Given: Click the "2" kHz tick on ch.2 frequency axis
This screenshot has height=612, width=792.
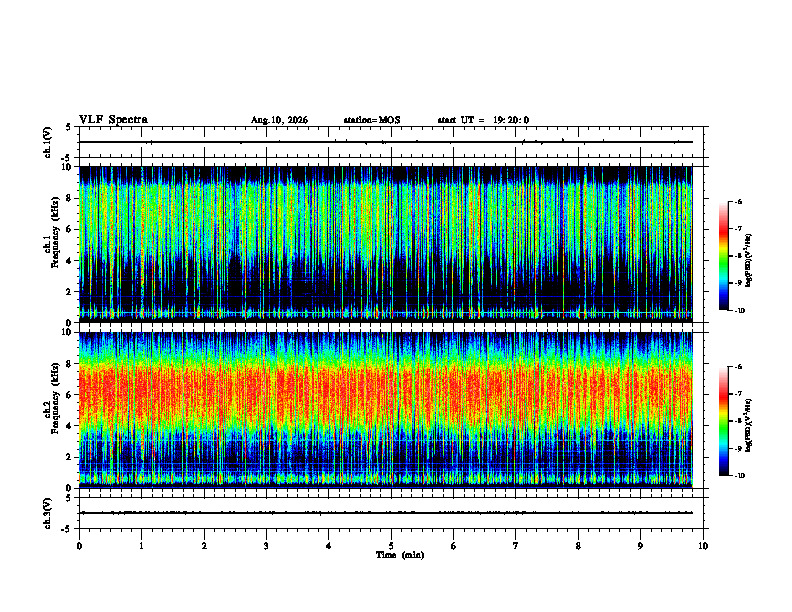Looking at the screenshot, I should [70, 457].
